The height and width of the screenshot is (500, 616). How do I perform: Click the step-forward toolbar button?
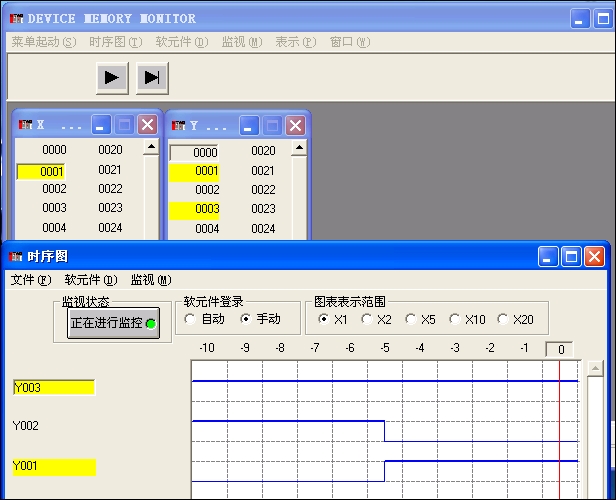pos(152,77)
